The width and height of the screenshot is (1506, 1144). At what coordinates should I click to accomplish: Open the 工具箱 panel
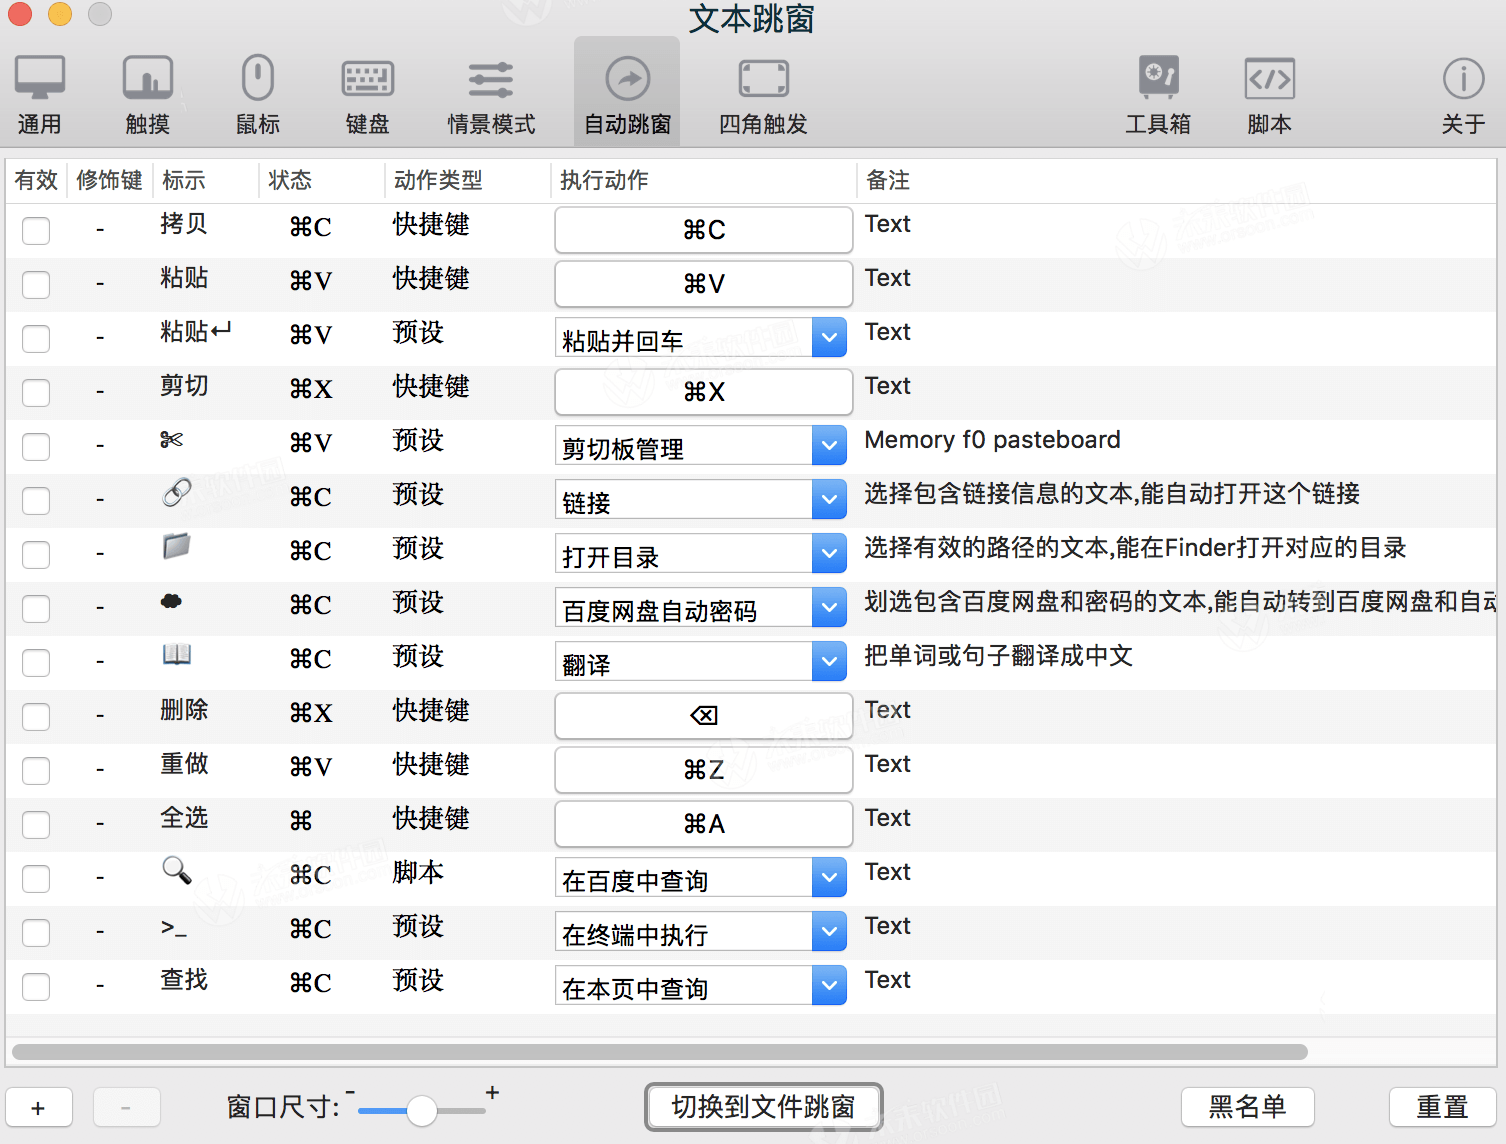1158,92
